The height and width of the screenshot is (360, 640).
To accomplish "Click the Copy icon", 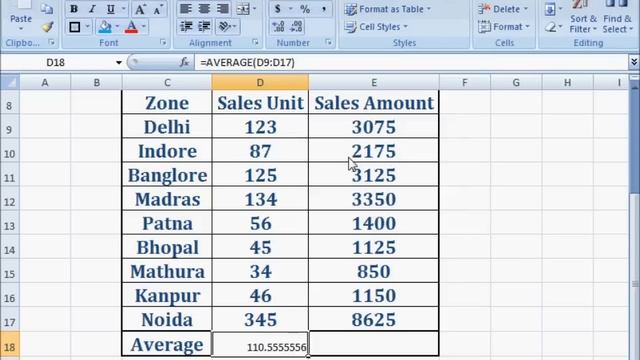I will click(x=47, y=9).
